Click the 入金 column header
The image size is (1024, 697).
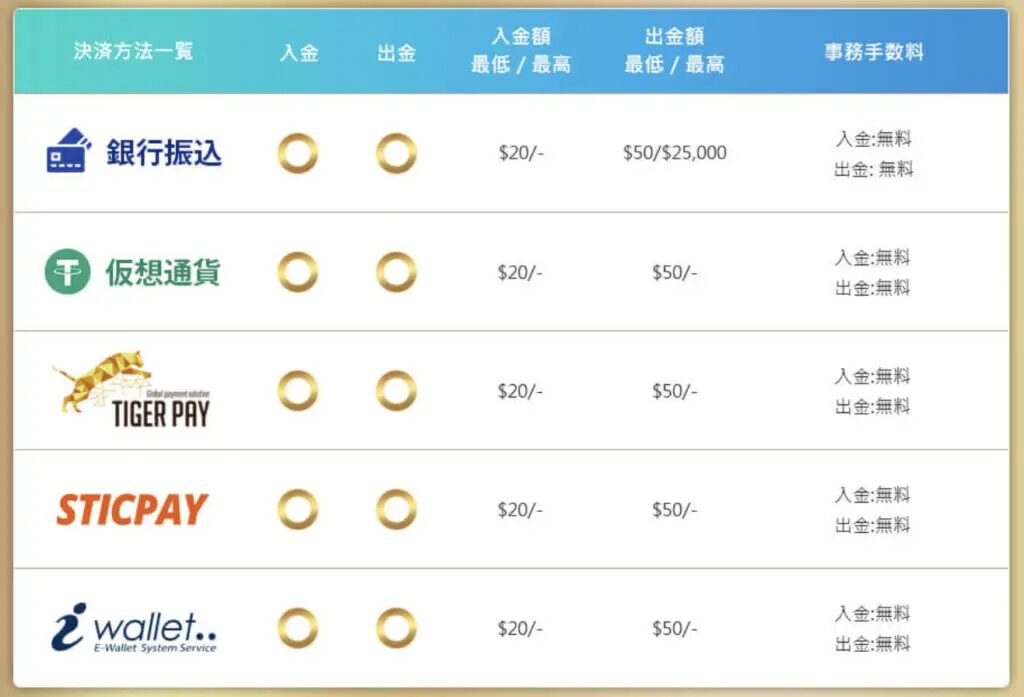click(x=299, y=52)
